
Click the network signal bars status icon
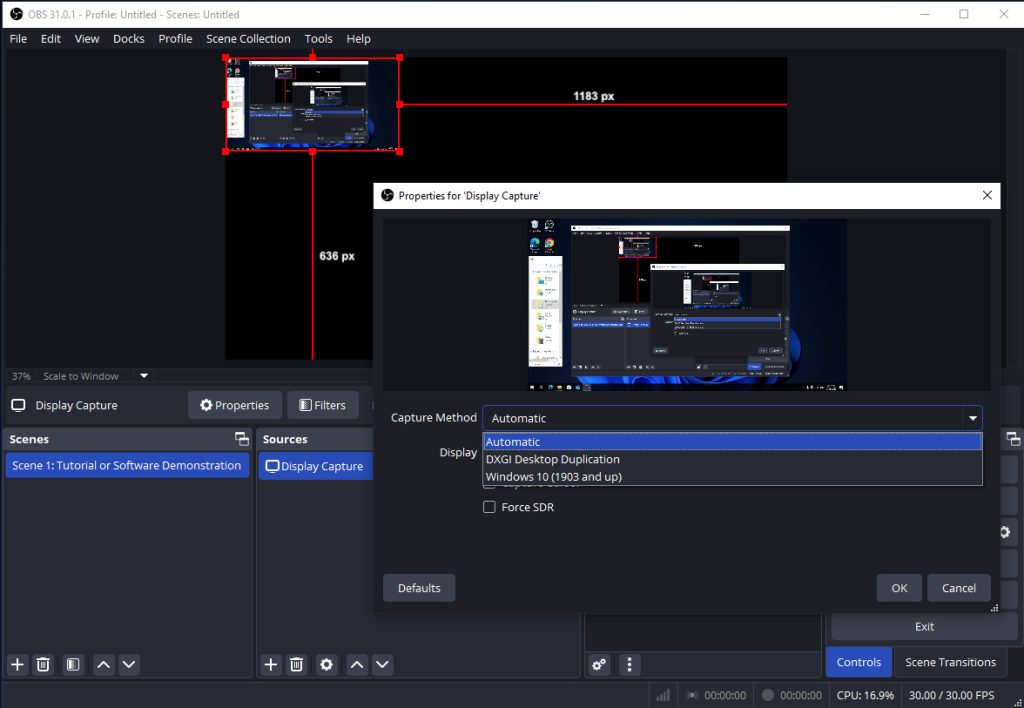(663, 695)
